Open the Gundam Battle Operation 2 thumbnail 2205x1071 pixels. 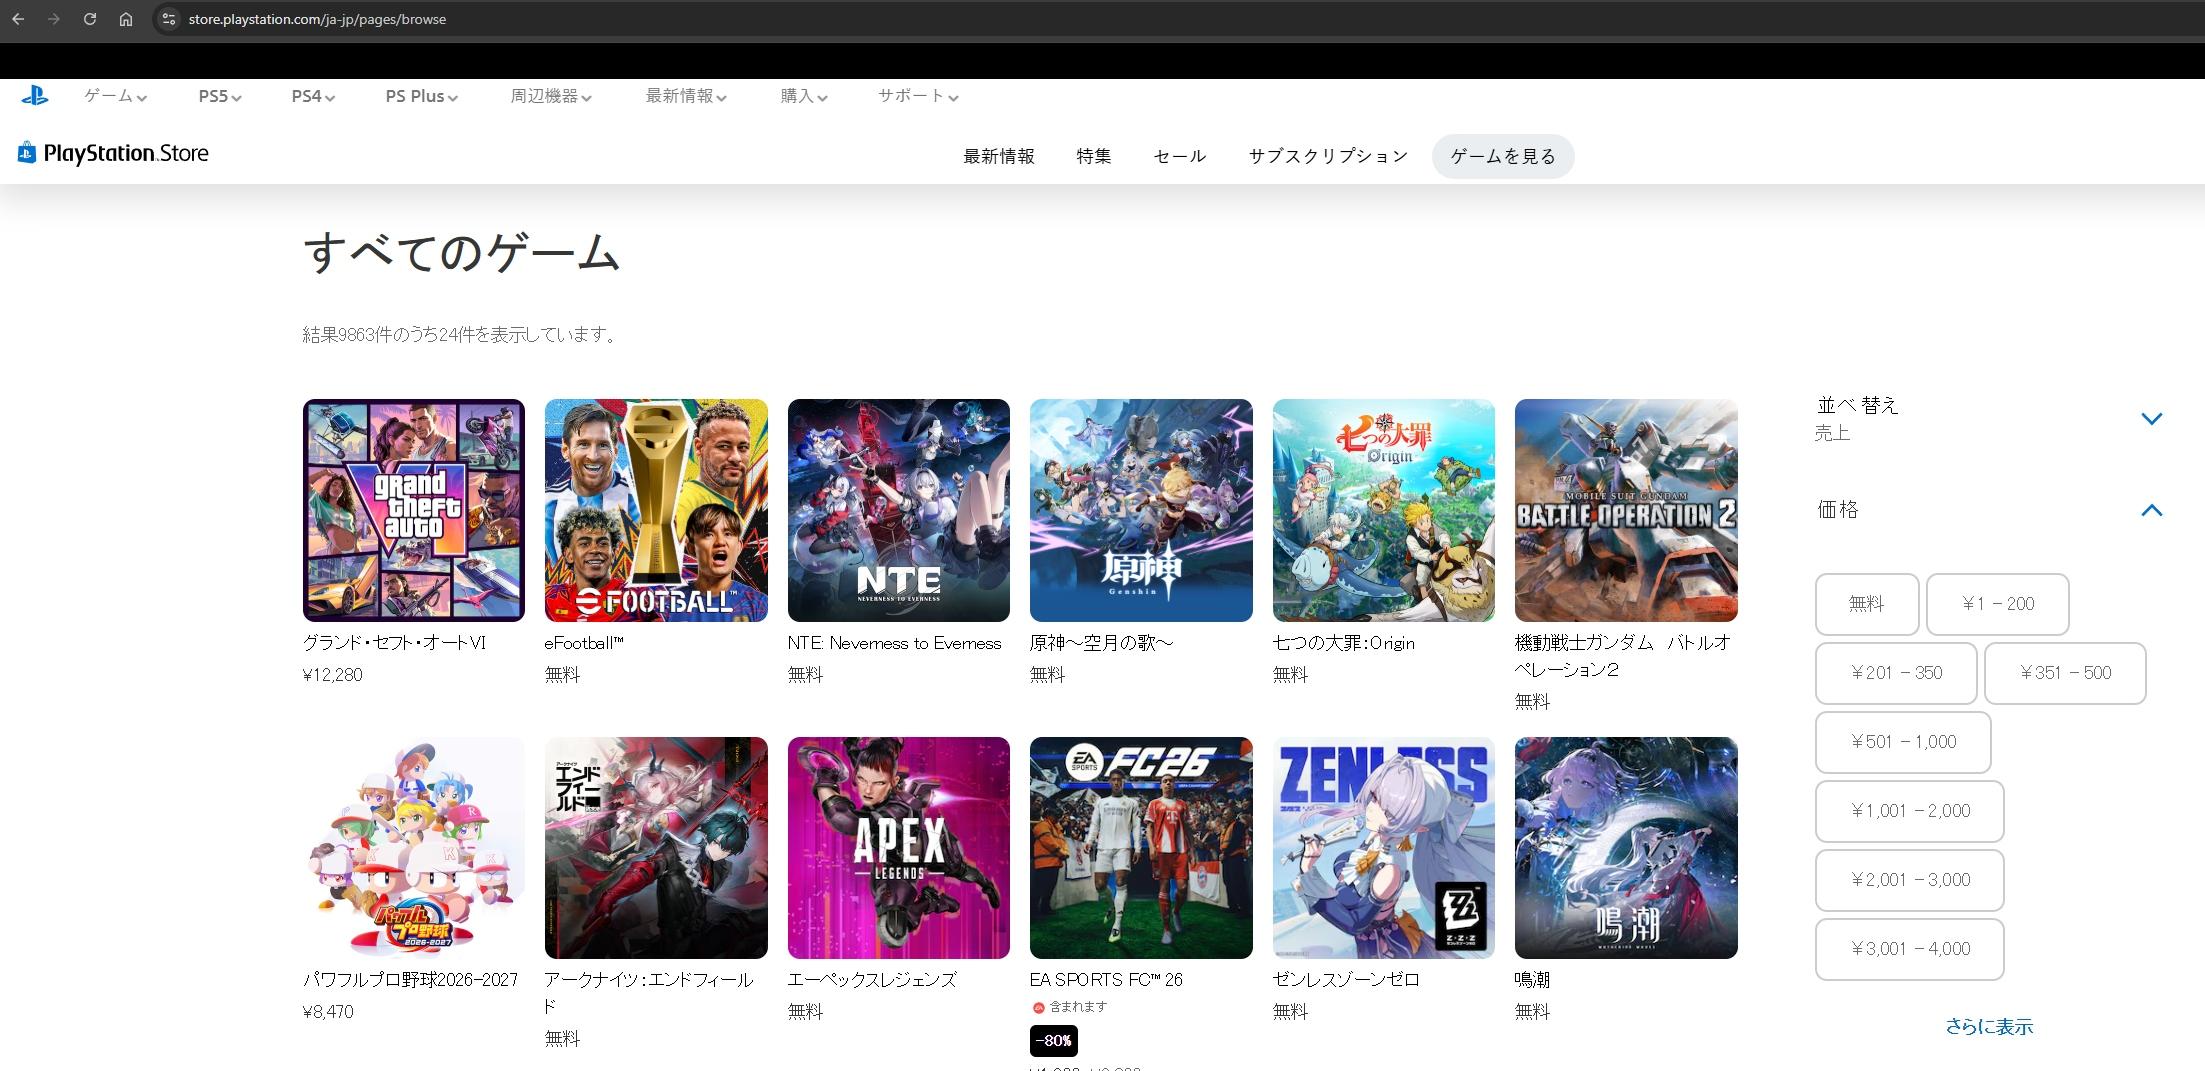click(x=1626, y=510)
